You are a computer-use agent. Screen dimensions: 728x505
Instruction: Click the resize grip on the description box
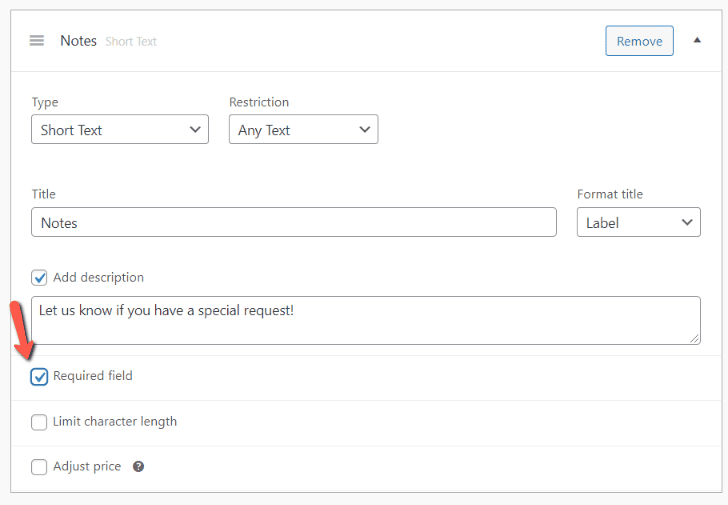coord(694,339)
